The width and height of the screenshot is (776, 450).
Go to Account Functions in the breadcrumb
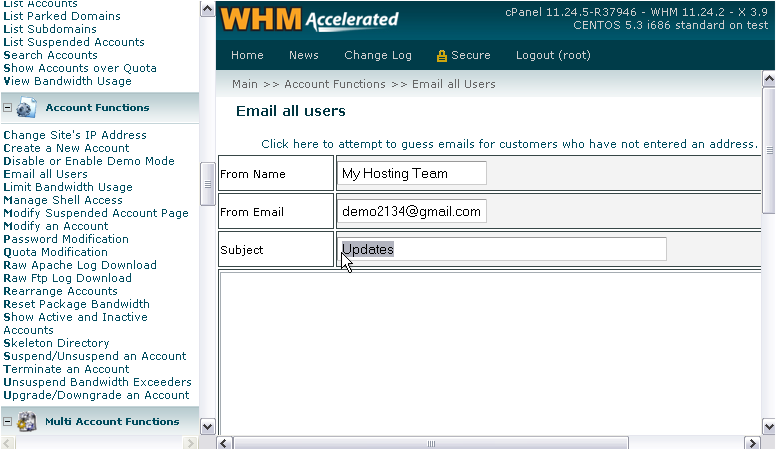point(335,84)
